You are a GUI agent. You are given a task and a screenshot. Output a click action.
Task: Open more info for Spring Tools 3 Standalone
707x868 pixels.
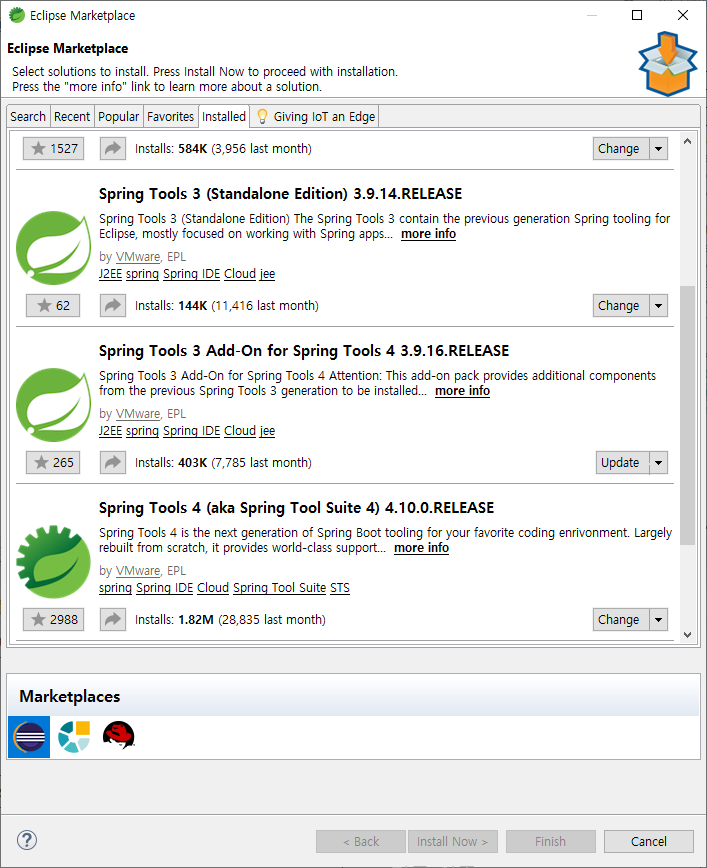coord(428,234)
